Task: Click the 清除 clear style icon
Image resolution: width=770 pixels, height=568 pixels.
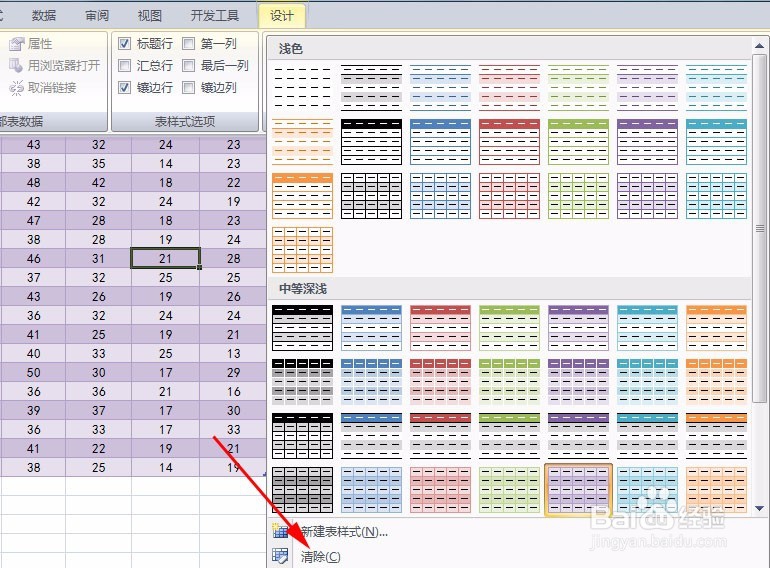Action: [x=280, y=556]
